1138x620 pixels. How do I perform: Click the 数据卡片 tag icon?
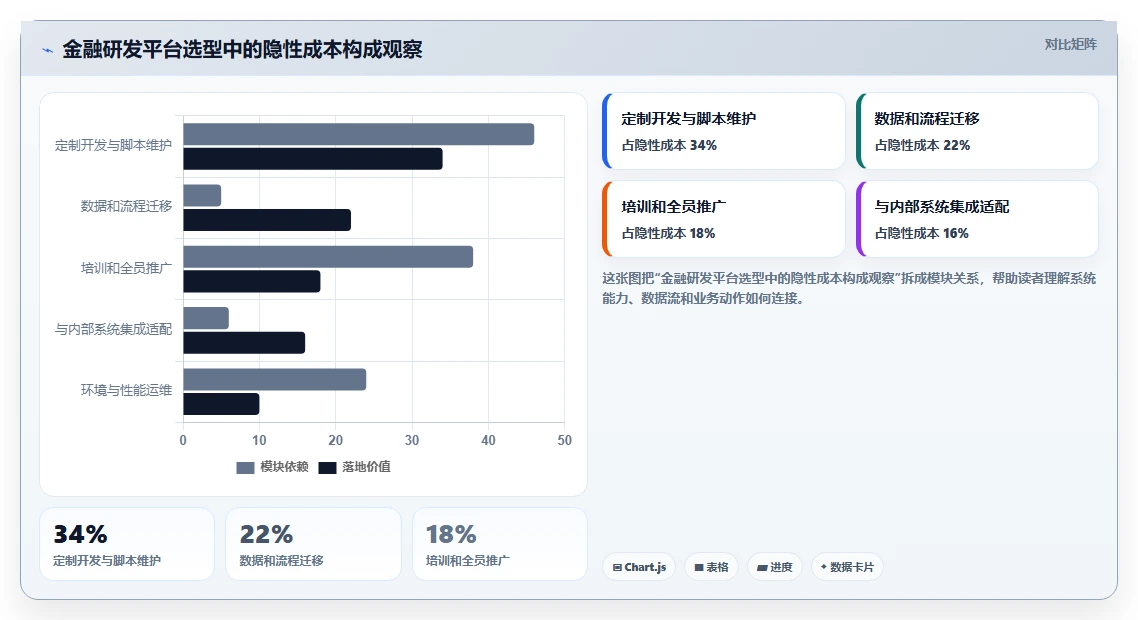coord(824,567)
